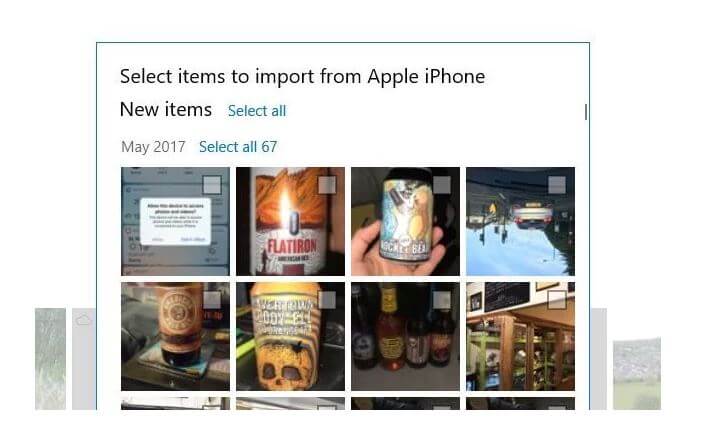Tick the checkbox on the skull can photo

point(327,301)
